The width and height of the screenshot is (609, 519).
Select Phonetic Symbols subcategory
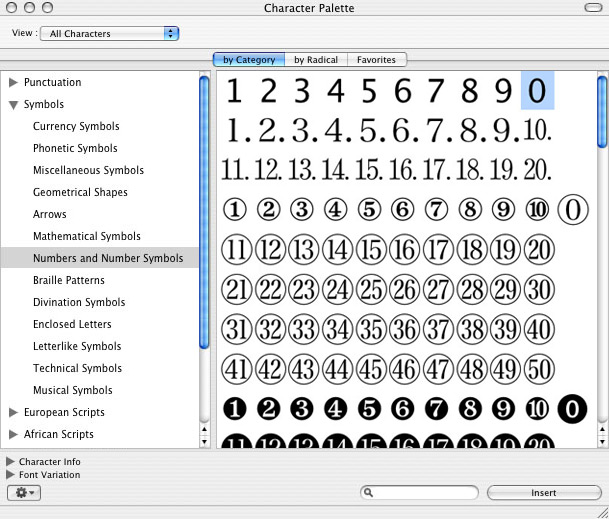click(75, 148)
